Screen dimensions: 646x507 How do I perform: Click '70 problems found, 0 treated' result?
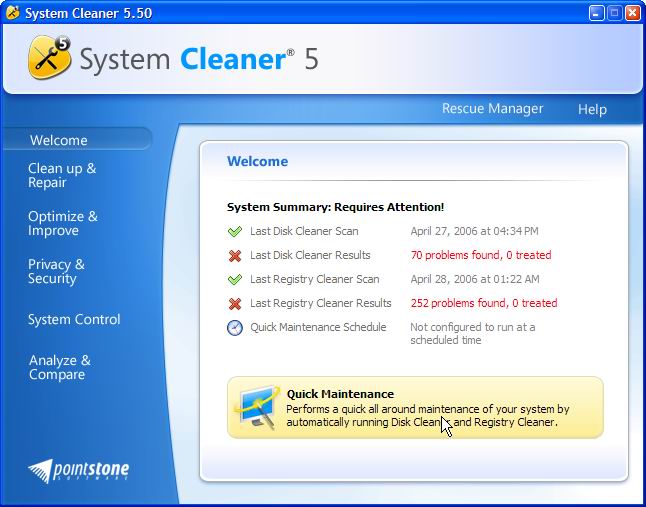(480, 256)
